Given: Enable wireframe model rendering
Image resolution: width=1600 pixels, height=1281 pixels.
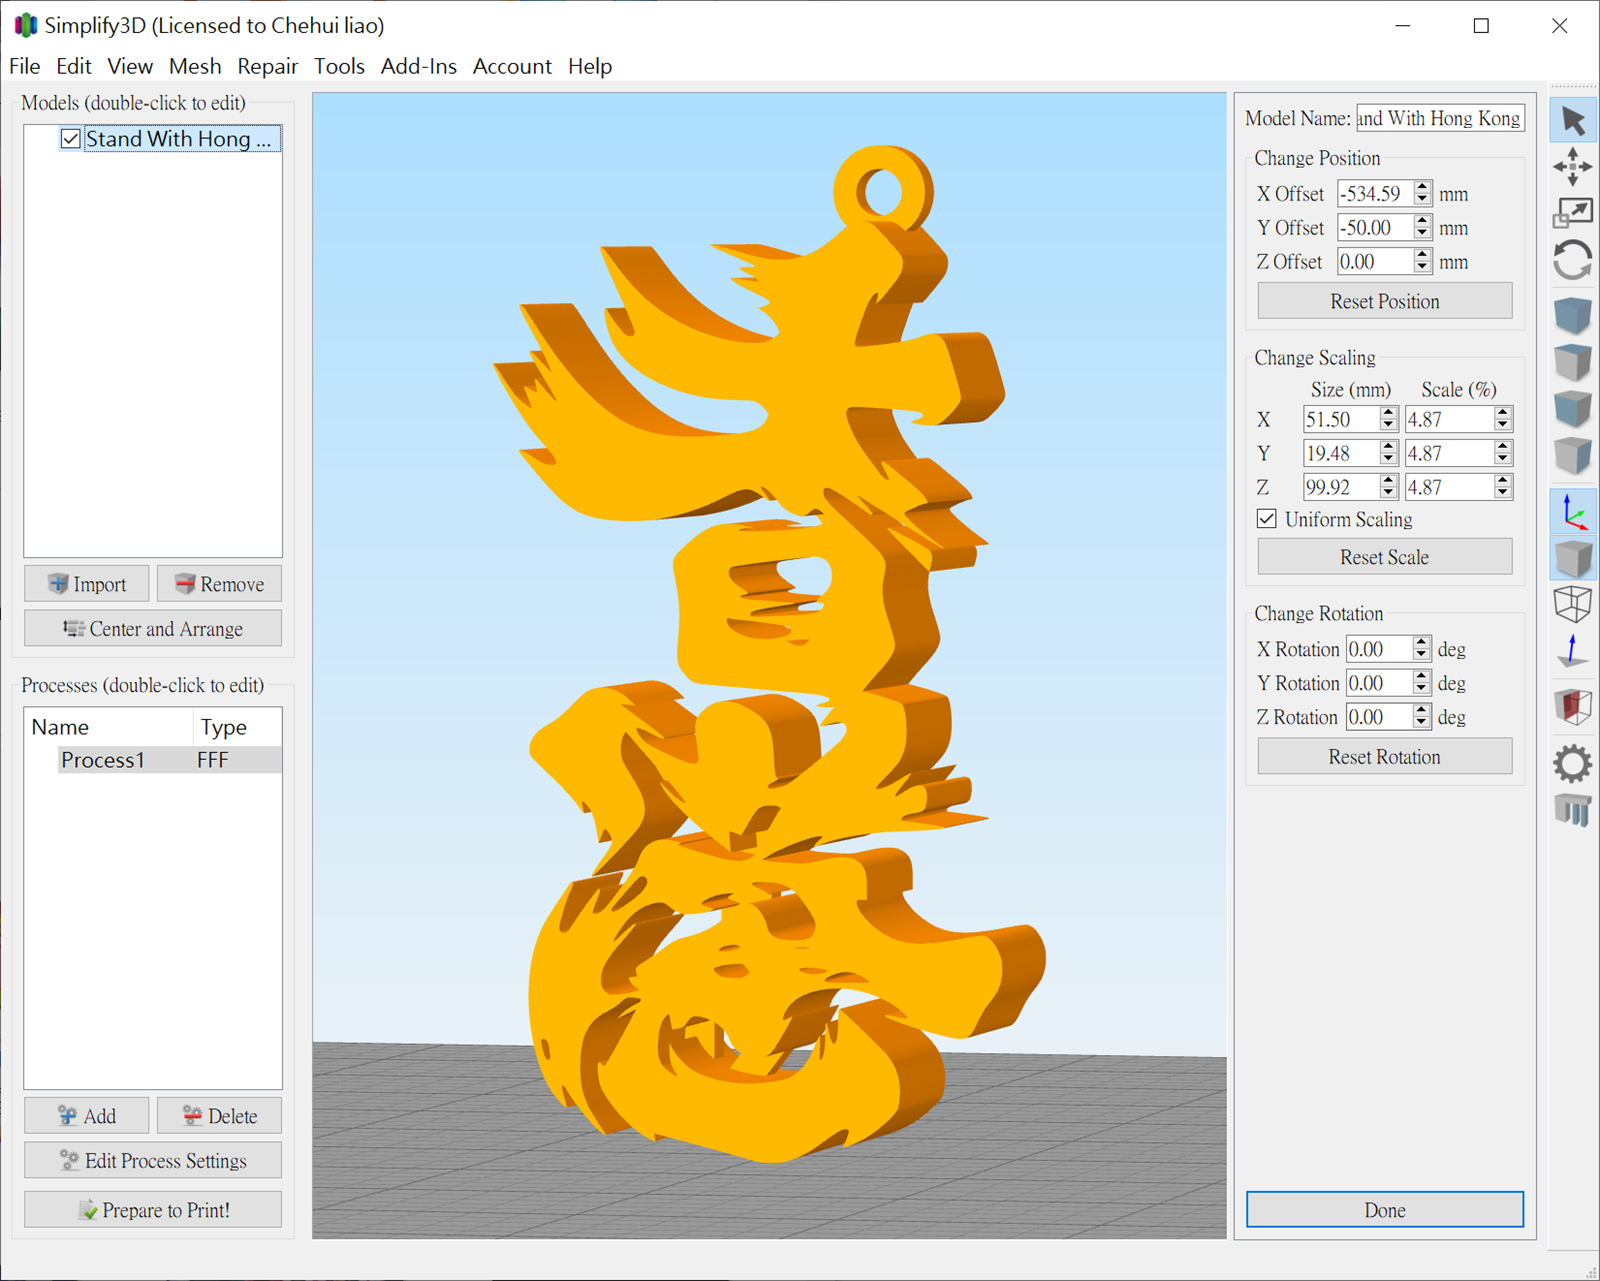Looking at the screenshot, I should (1572, 604).
